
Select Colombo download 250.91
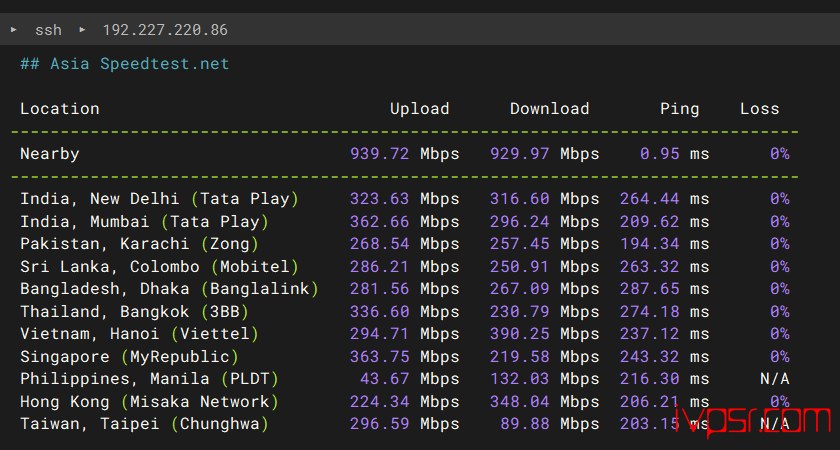click(520, 266)
